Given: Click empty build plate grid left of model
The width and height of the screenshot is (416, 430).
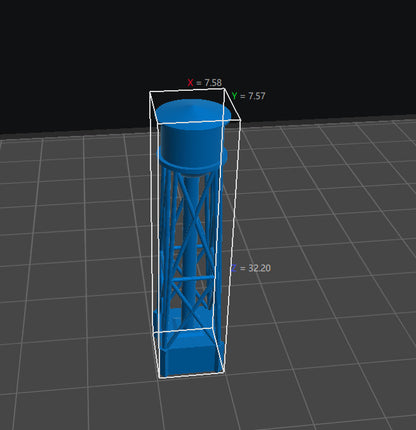Looking at the screenshot, I should [83, 267].
